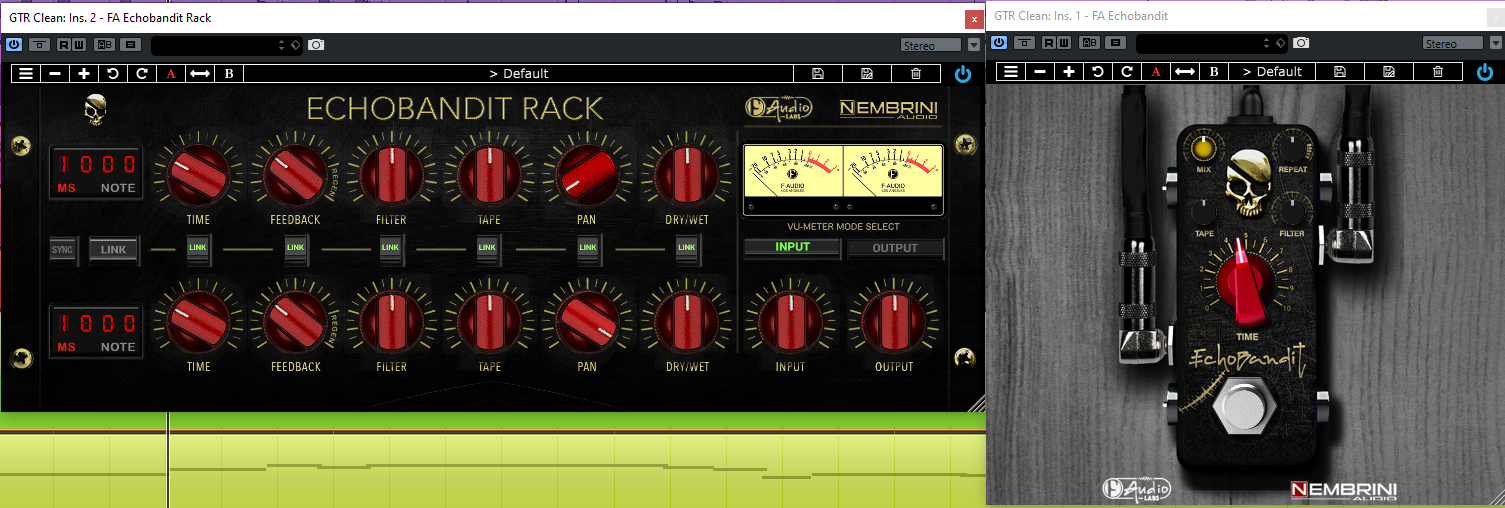The height and width of the screenshot is (508, 1505).
Task: Click the large LINK button next to SYNC
Action: [x=113, y=249]
